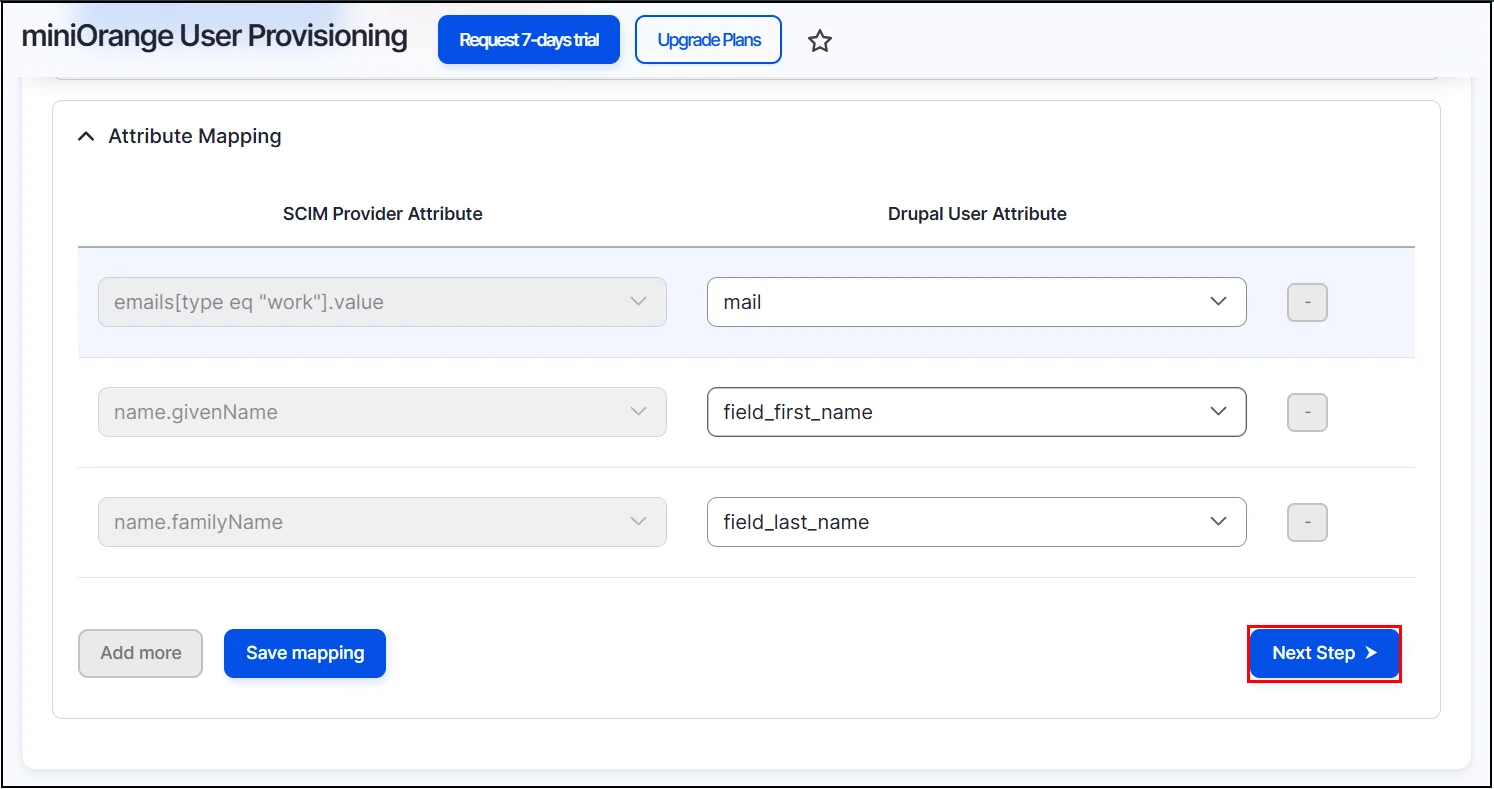Viewport: 1494px width, 789px height.
Task: Remove the mail mapping row
Action: (1307, 302)
